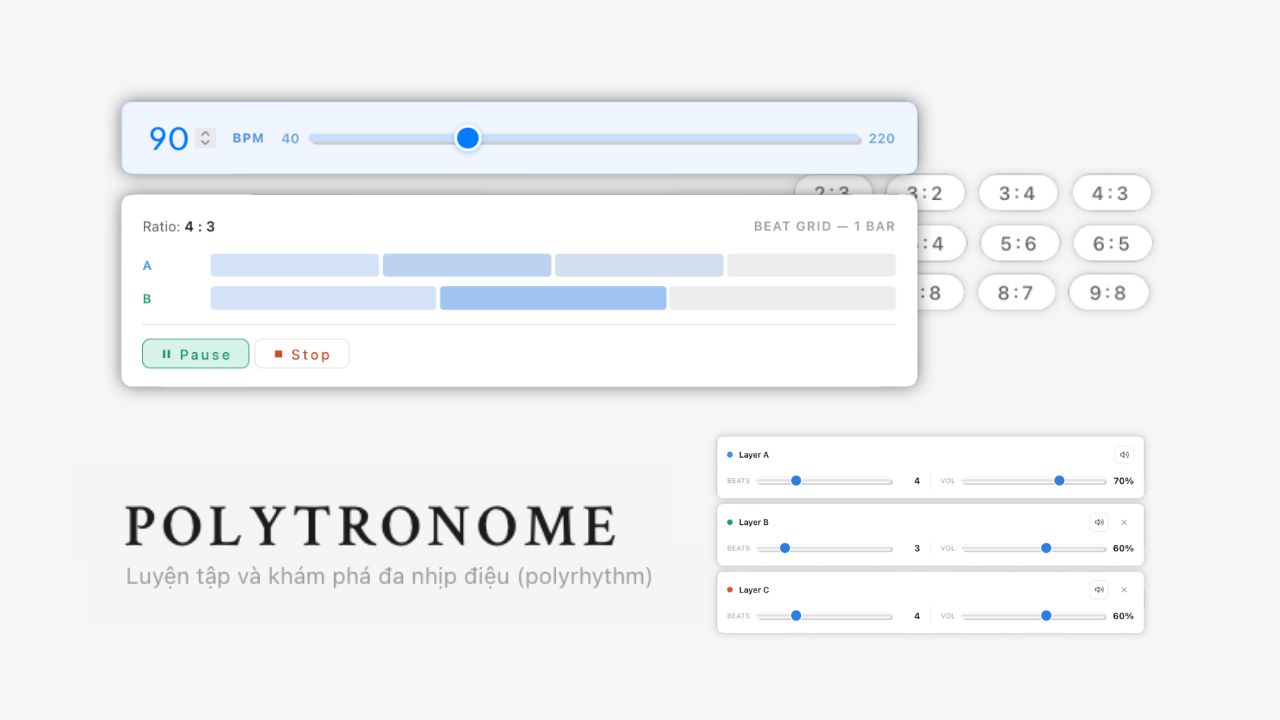Click the beats value '4' of Layer C
1280x720 pixels.
(917, 616)
